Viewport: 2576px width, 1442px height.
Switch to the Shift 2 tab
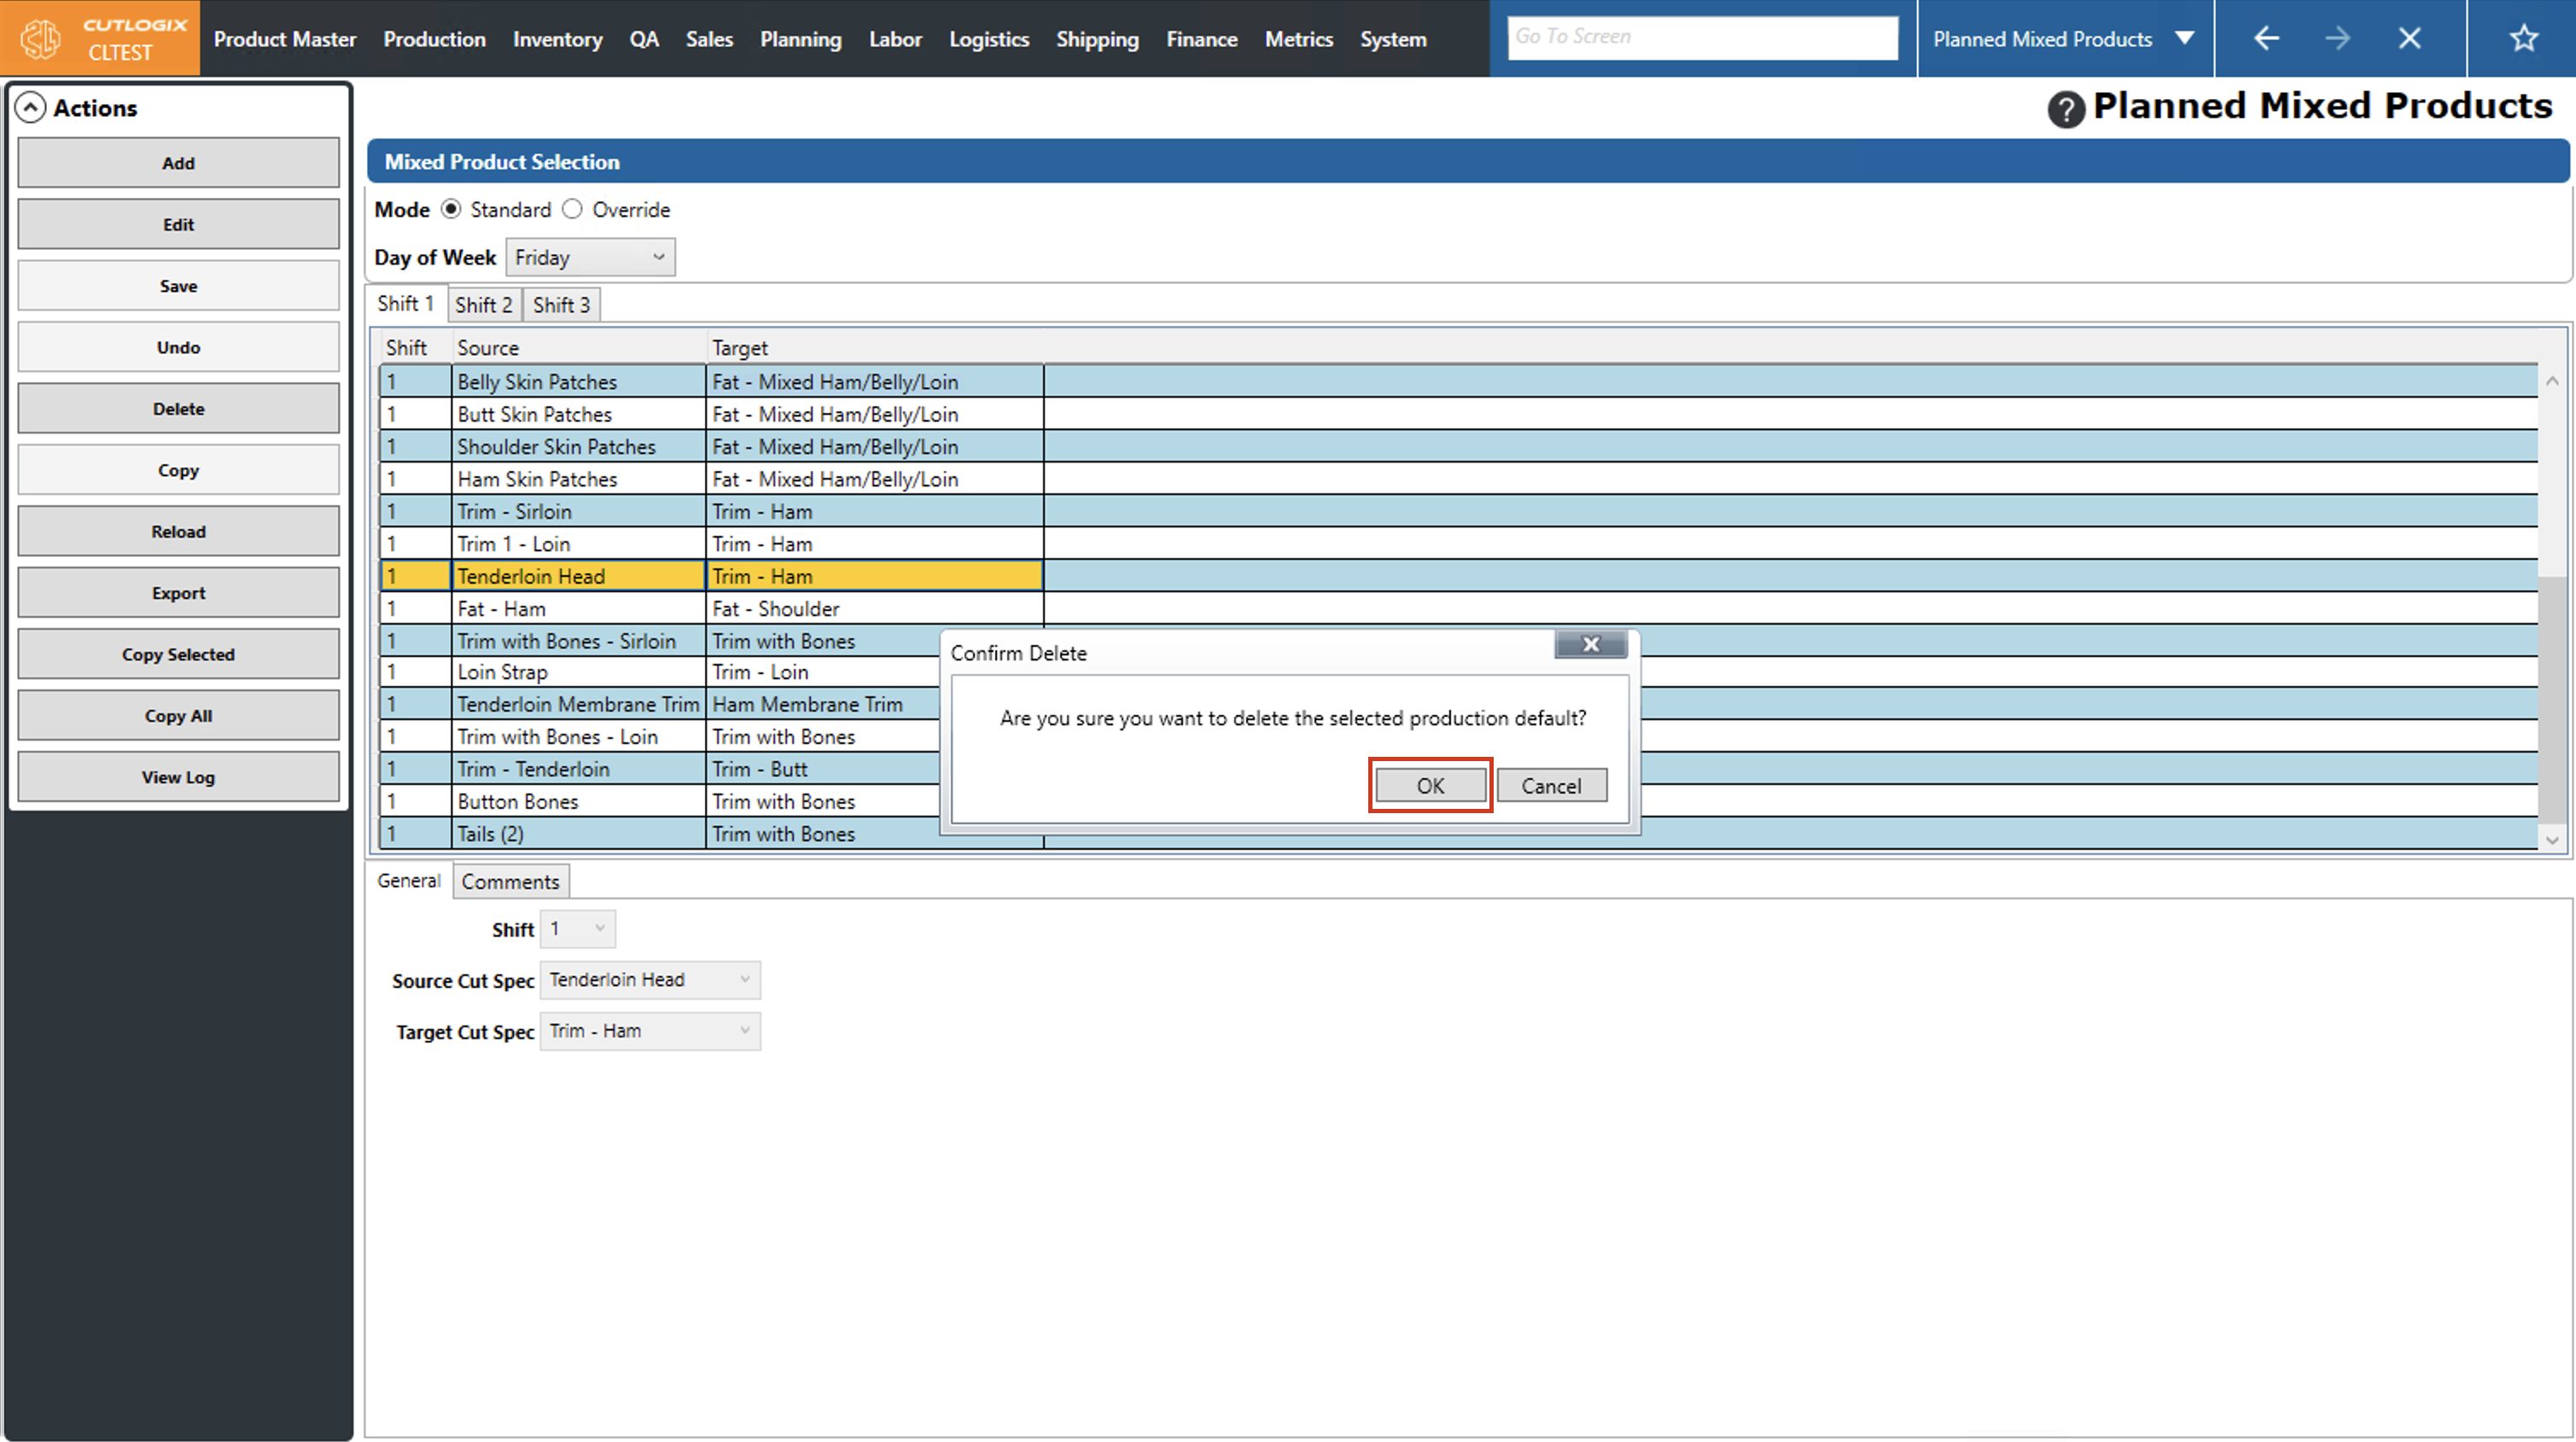(x=483, y=305)
